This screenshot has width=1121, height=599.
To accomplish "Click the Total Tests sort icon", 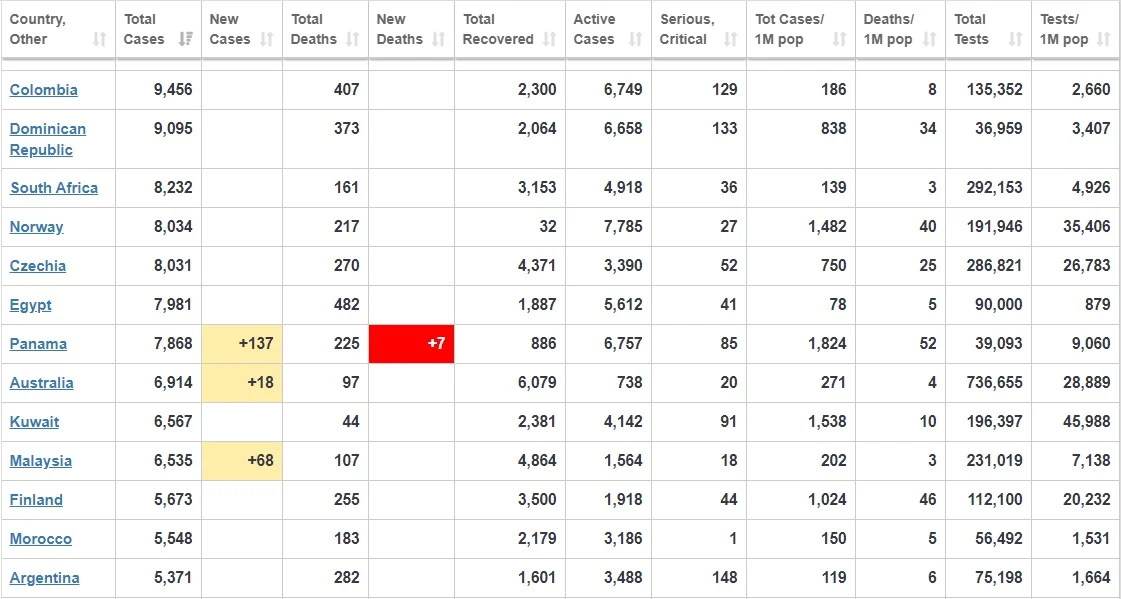I will pos(1015,40).
